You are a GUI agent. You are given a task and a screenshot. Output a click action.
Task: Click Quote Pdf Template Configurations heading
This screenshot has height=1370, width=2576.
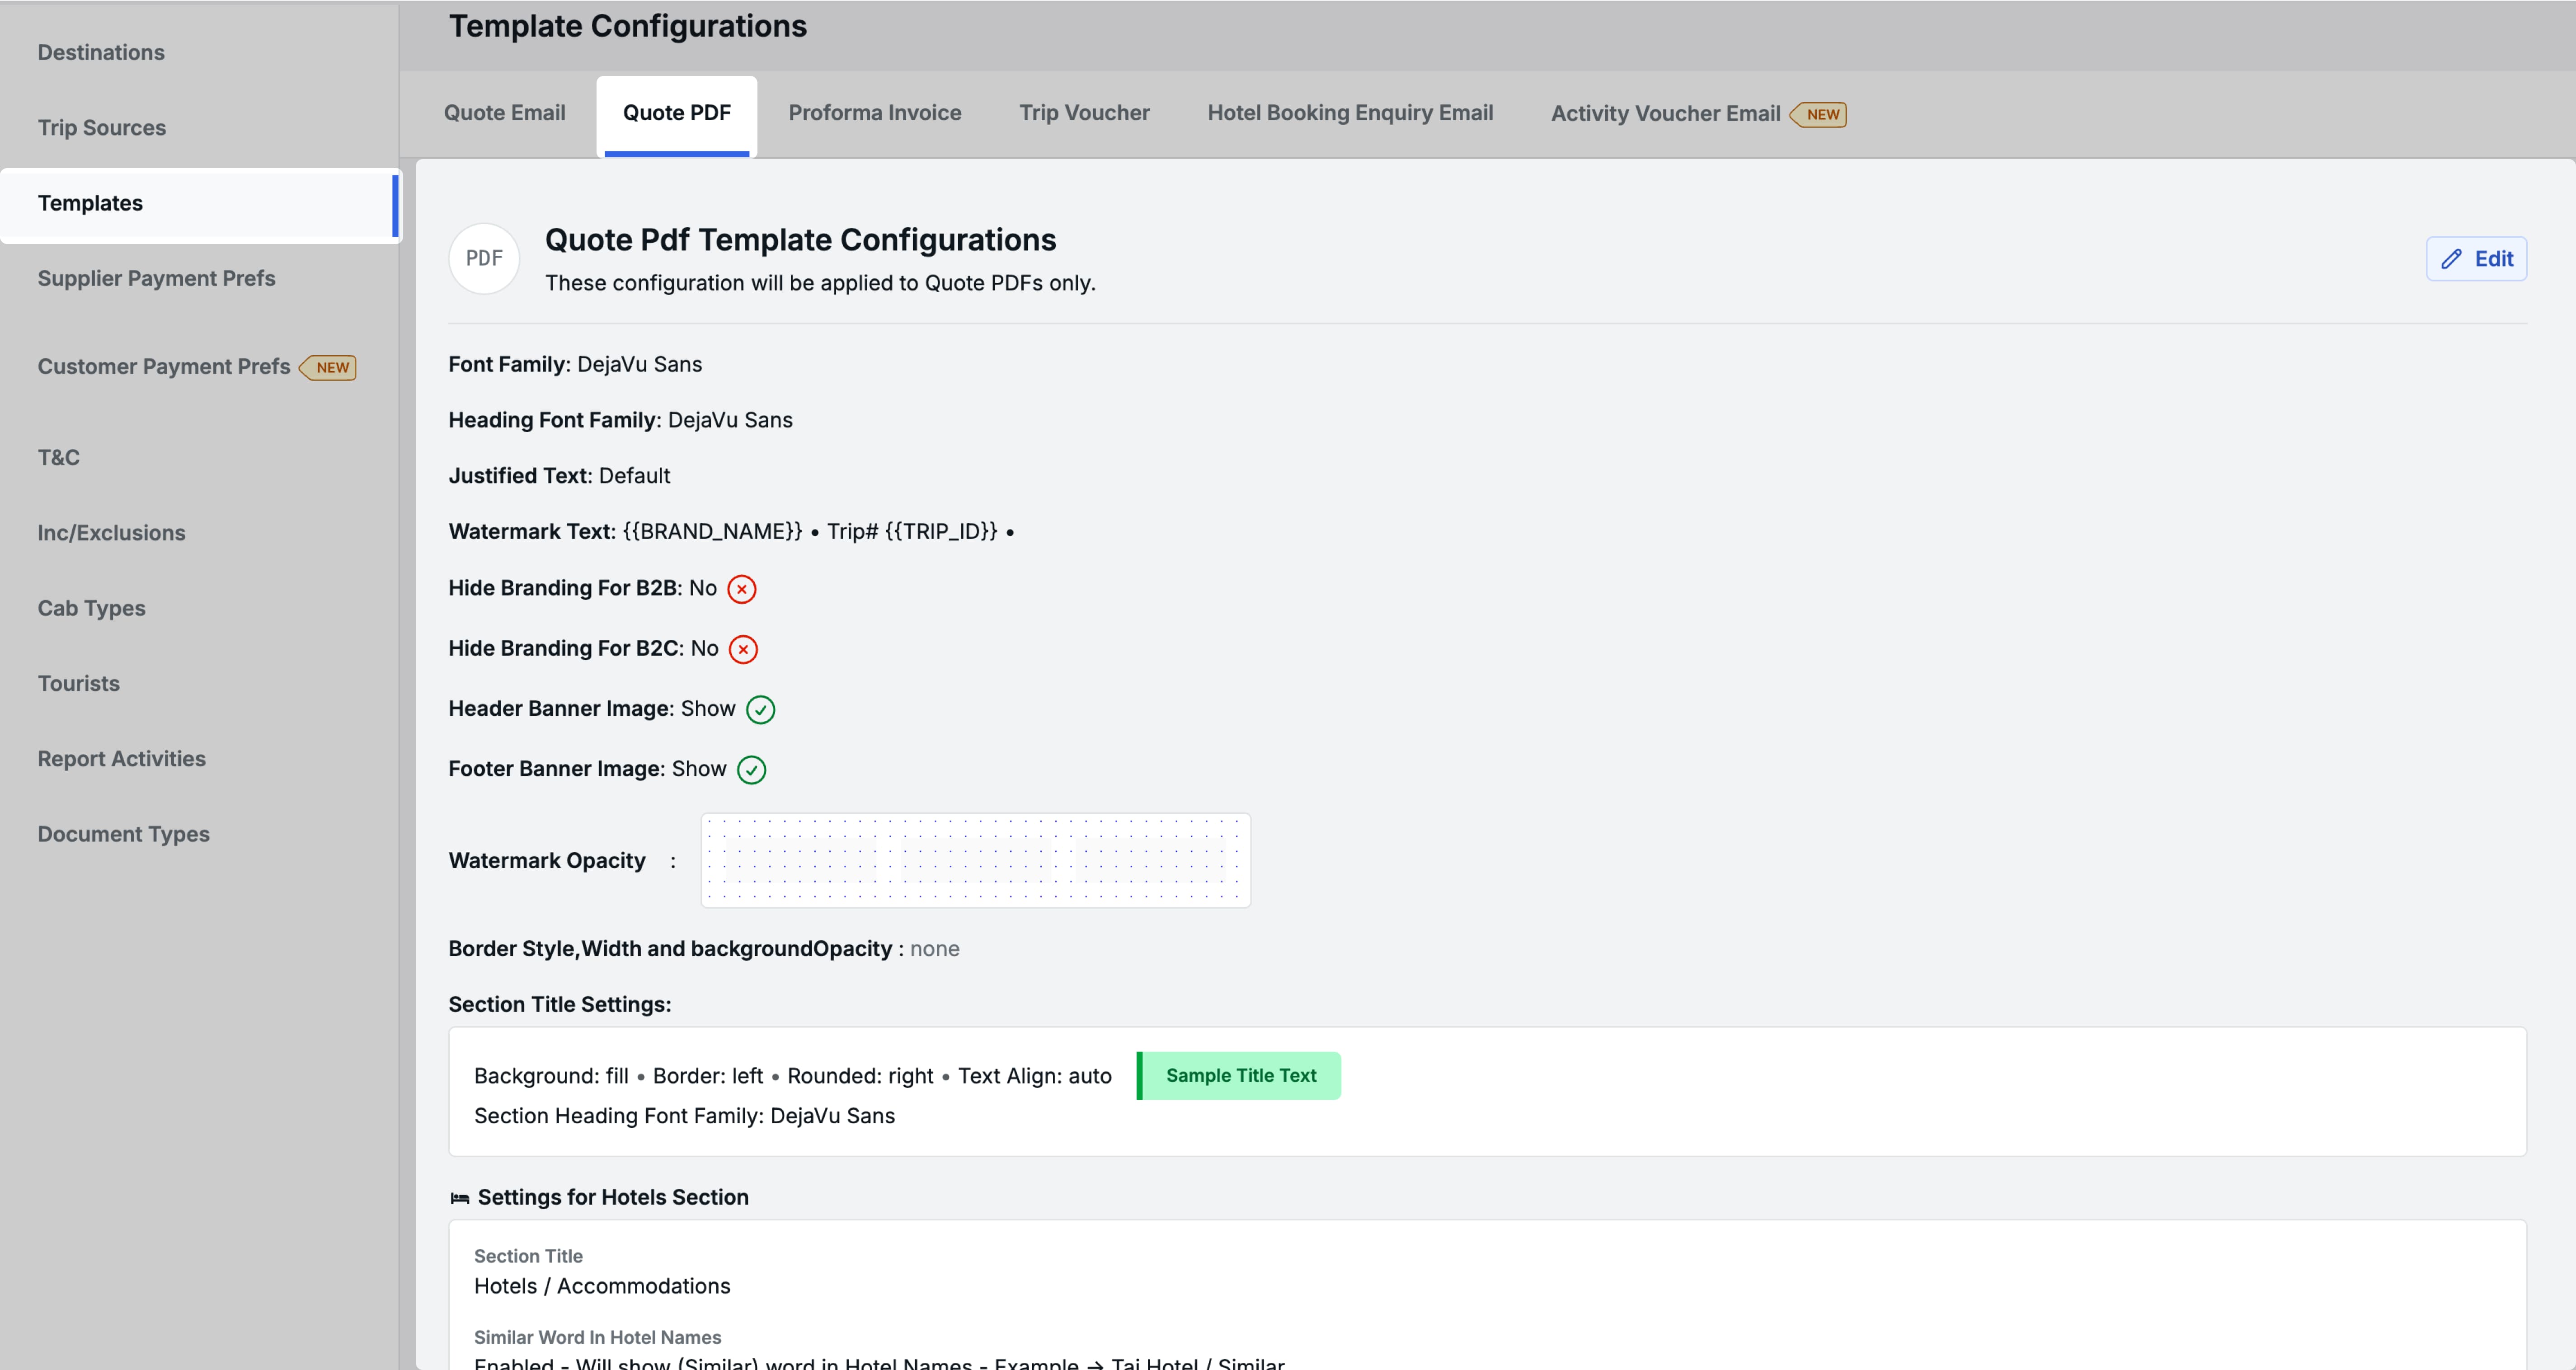point(801,240)
